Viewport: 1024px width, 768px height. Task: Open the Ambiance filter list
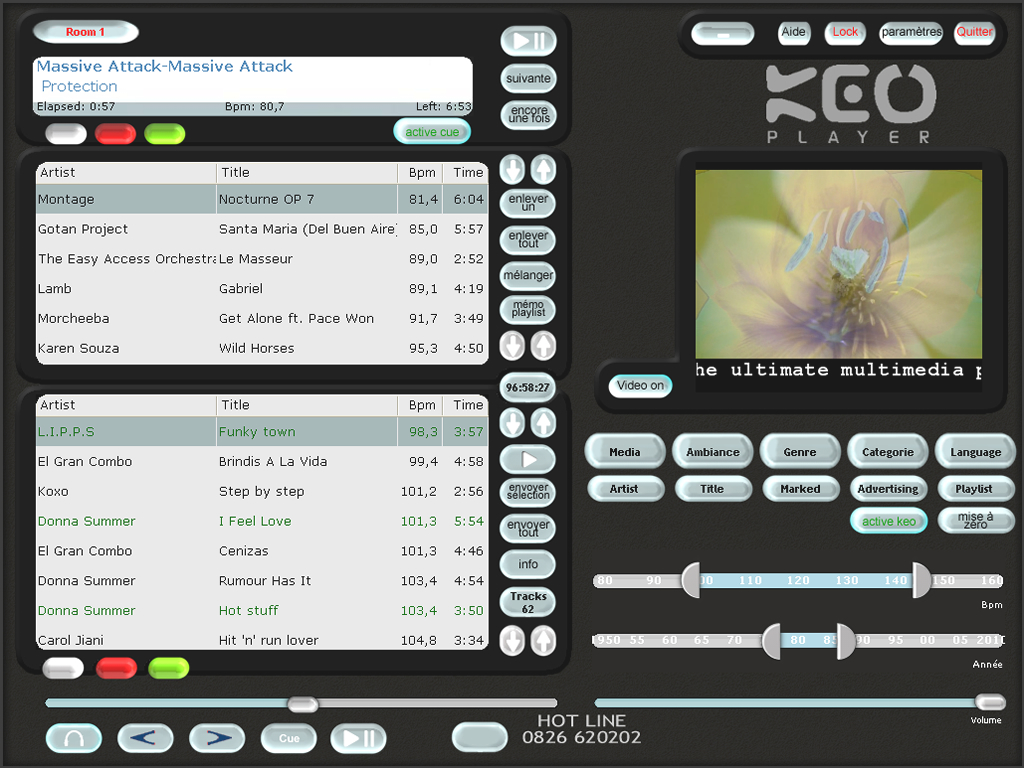pyautogui.click(x=712, y=452)
